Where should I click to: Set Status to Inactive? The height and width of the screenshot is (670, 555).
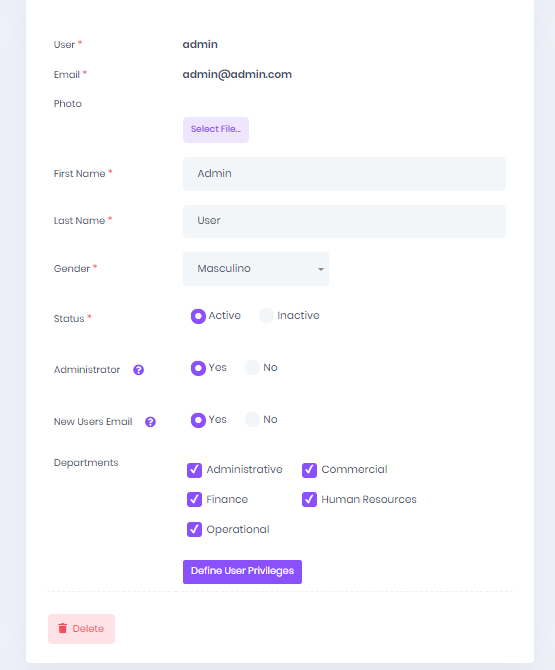pyautogui.click(x=266, y=316)
